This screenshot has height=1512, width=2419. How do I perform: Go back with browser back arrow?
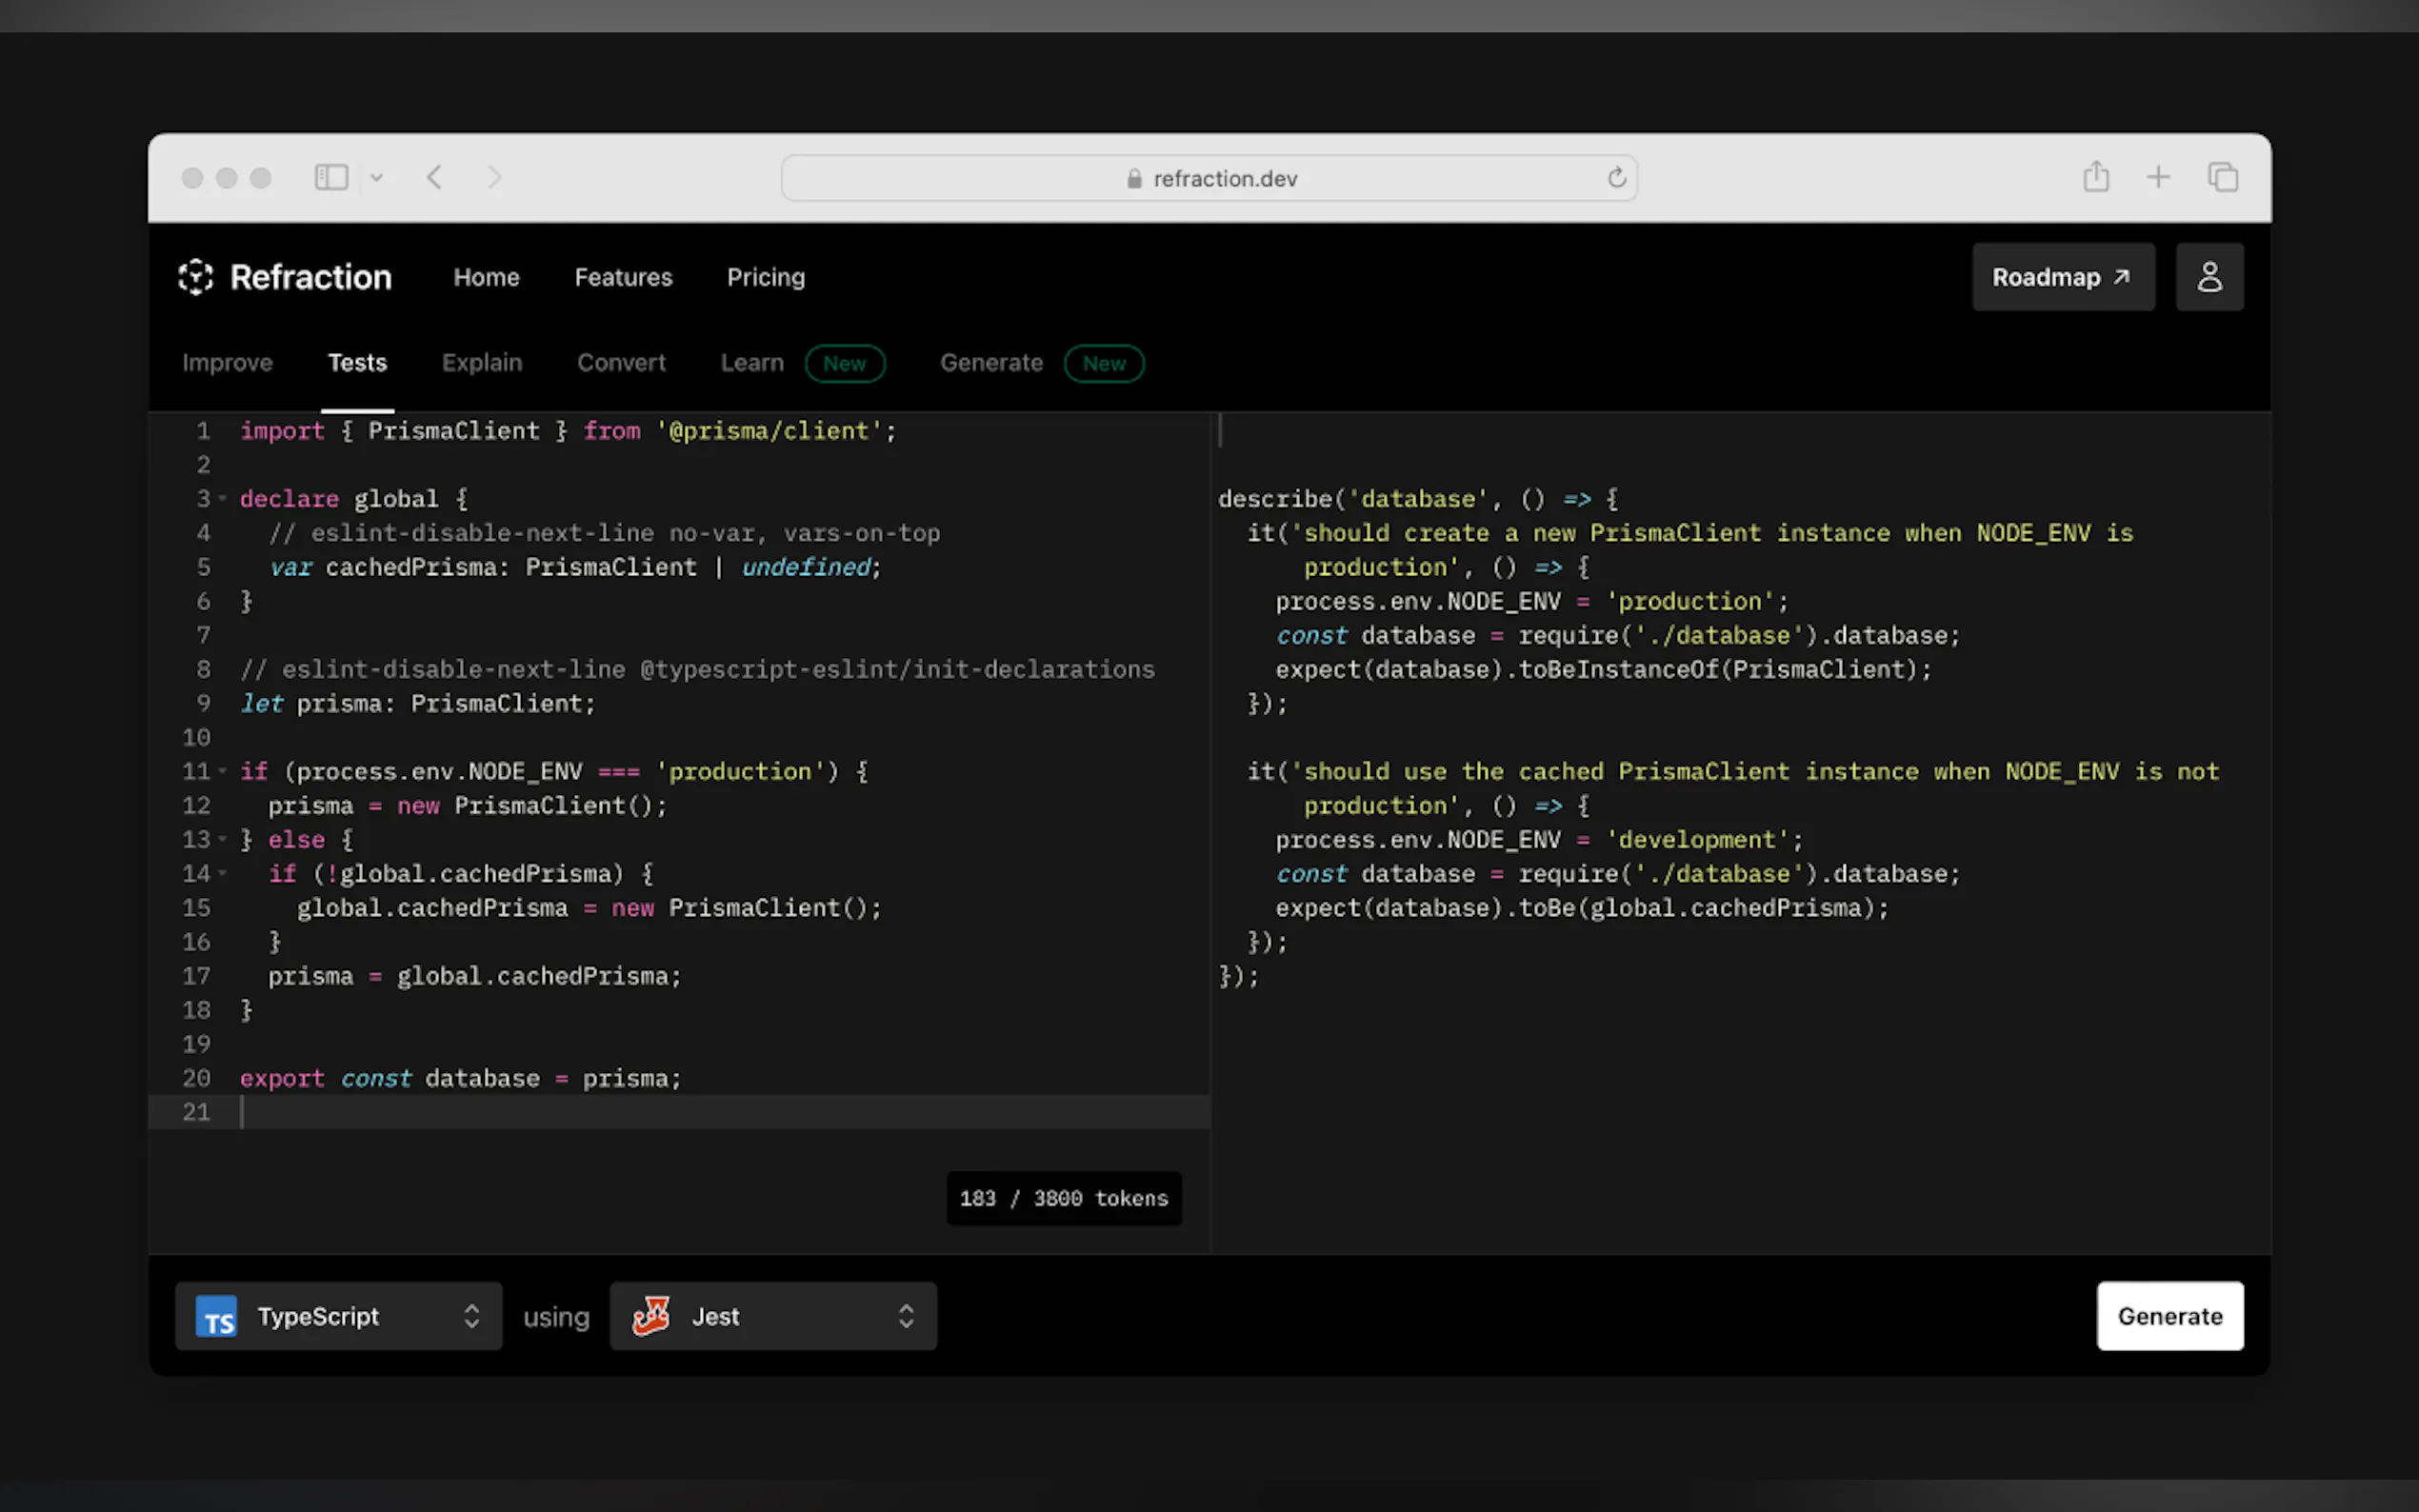coord(434,178)
